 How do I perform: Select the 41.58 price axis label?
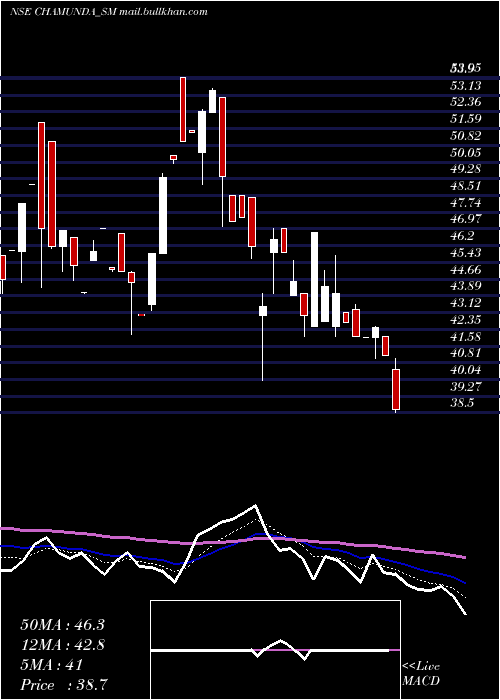click(466, 336)
